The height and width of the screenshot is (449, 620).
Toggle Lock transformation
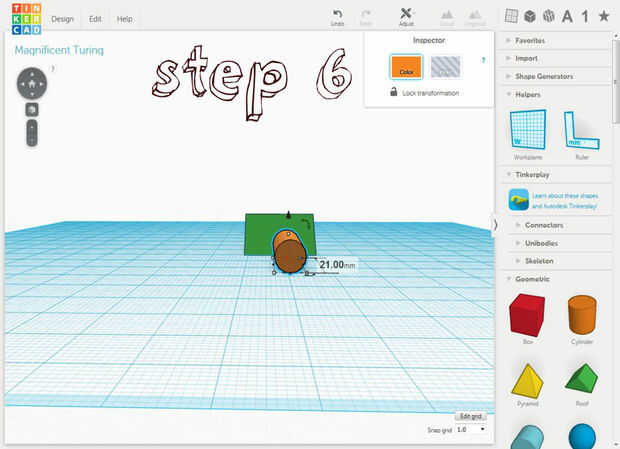[x=424, y=92]
